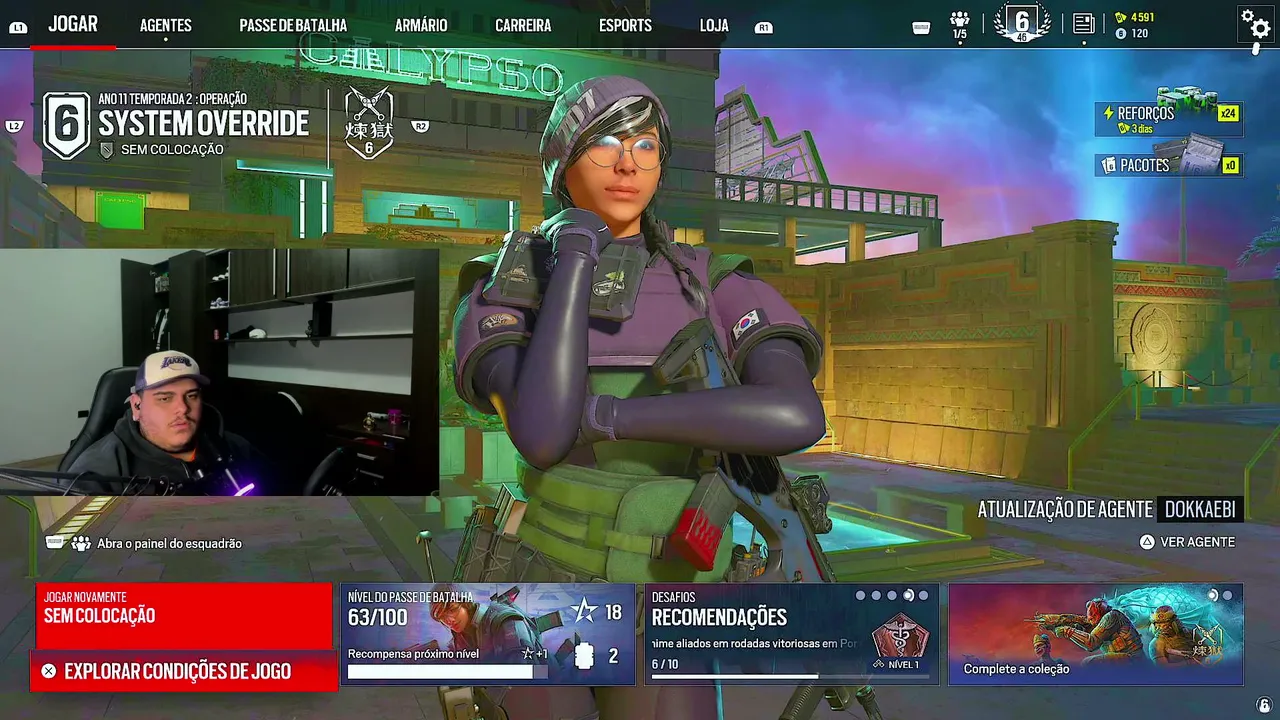Go to the Armário tab
The height and width of the screenshot is (720, 1280).
pyautogui.click(x=421, y=25)
